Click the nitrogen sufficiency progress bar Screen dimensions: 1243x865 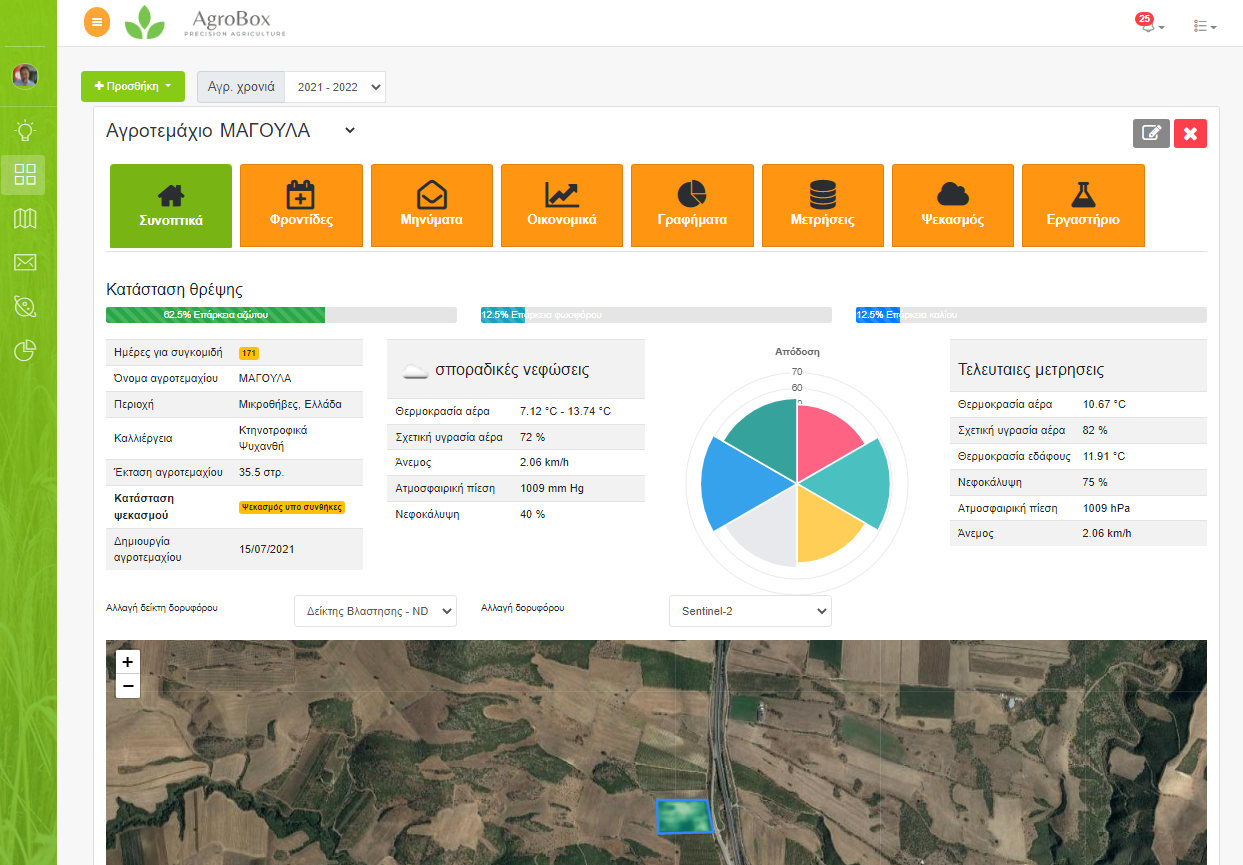pyautogui.click(x=215, y=315)
